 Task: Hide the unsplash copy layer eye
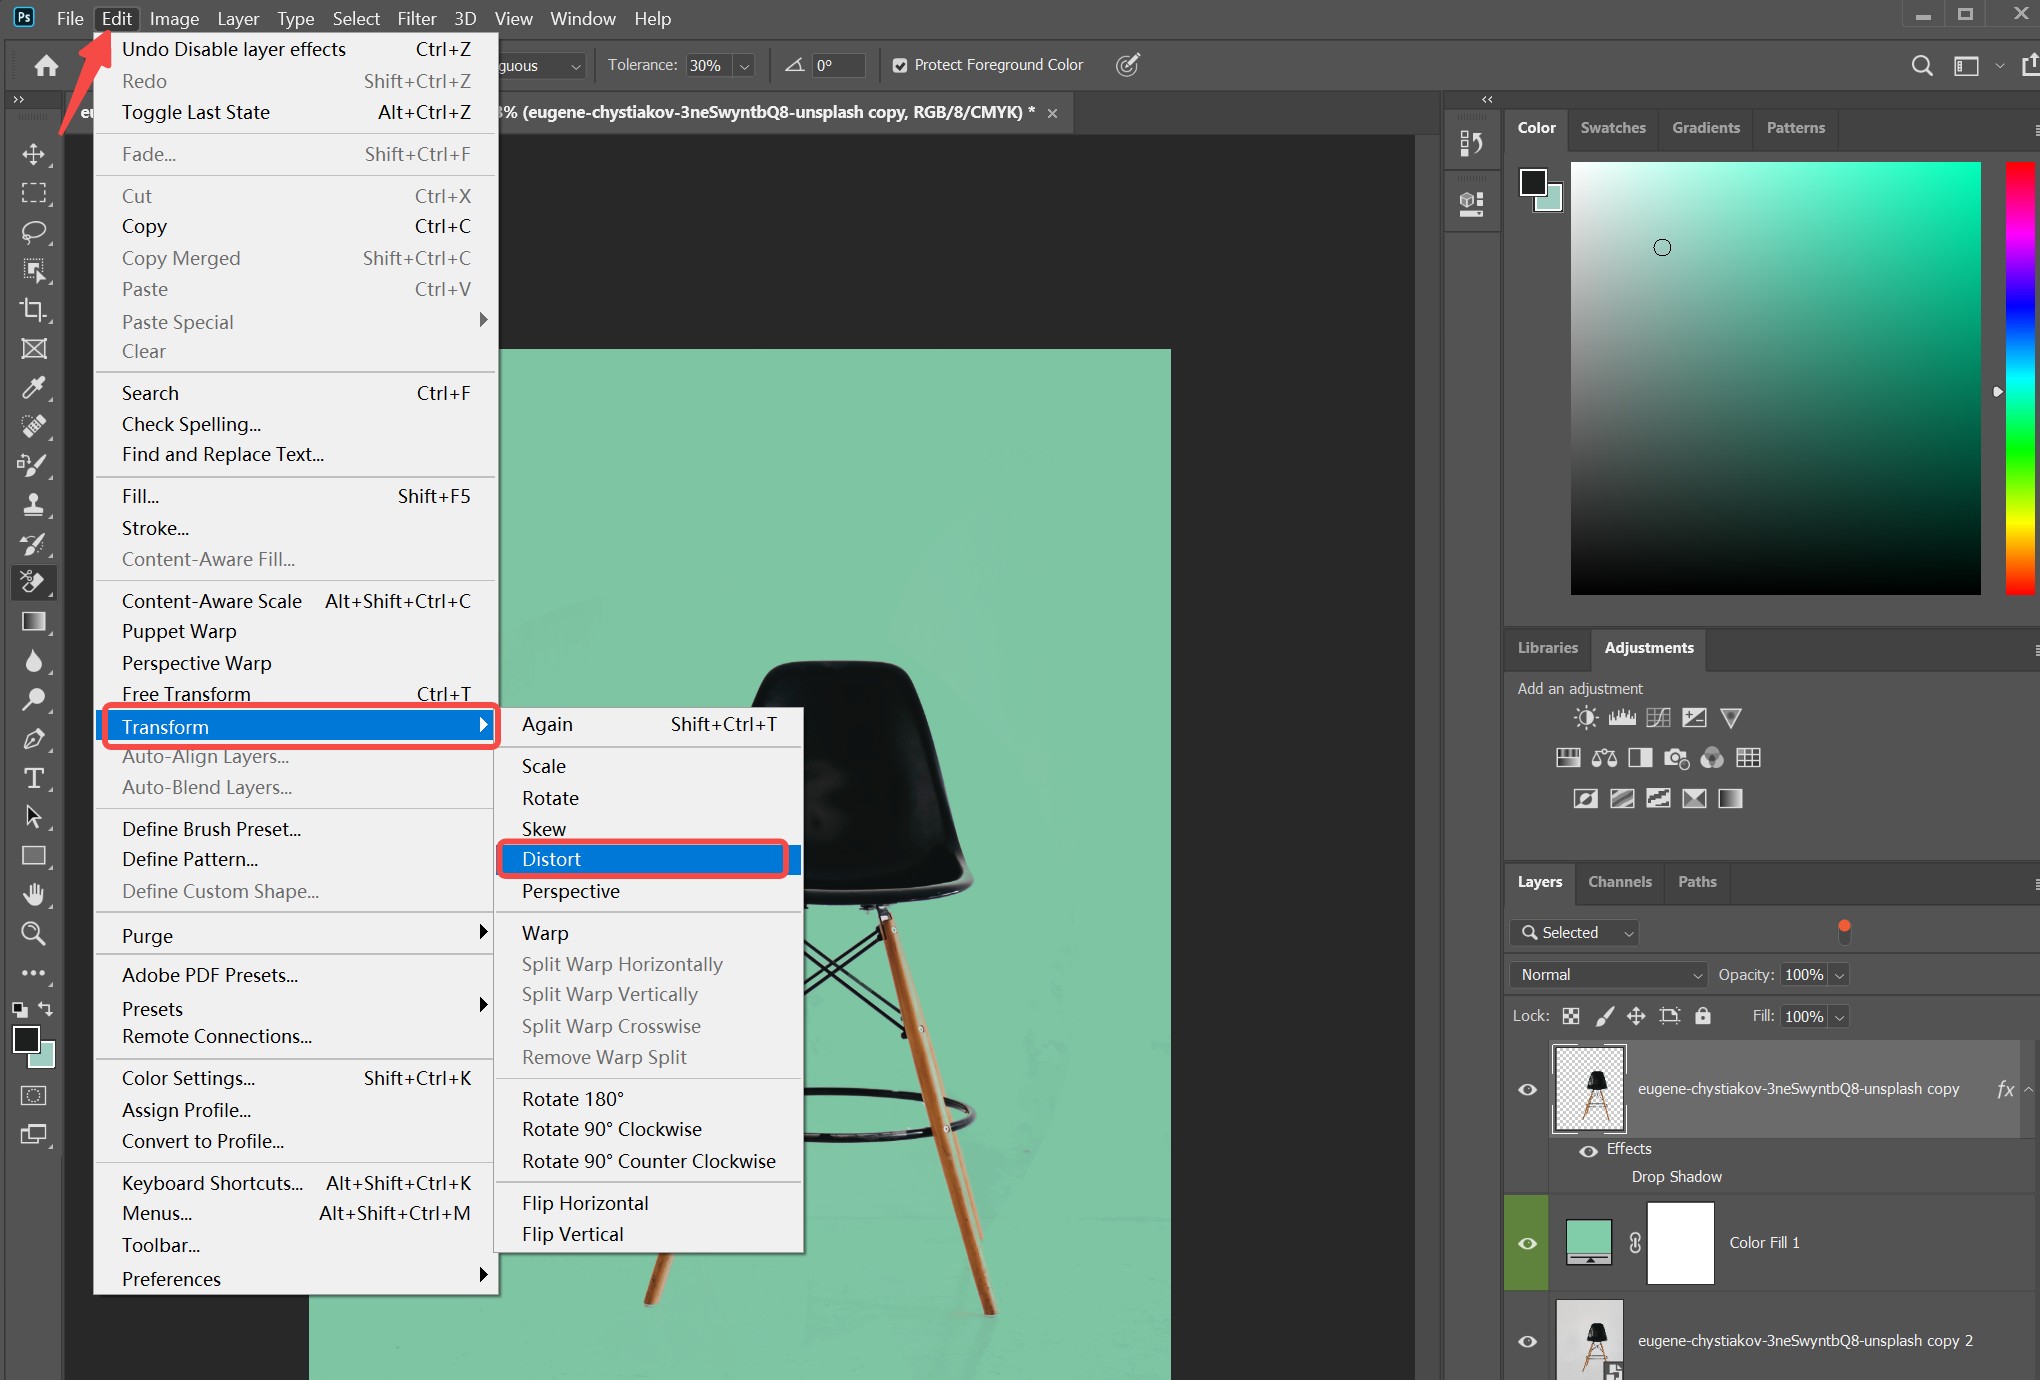1527,1090
